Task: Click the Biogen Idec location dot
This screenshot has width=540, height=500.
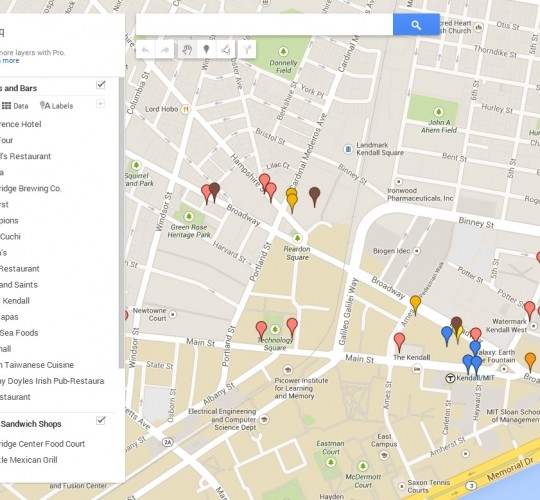Action: point(417,251)
